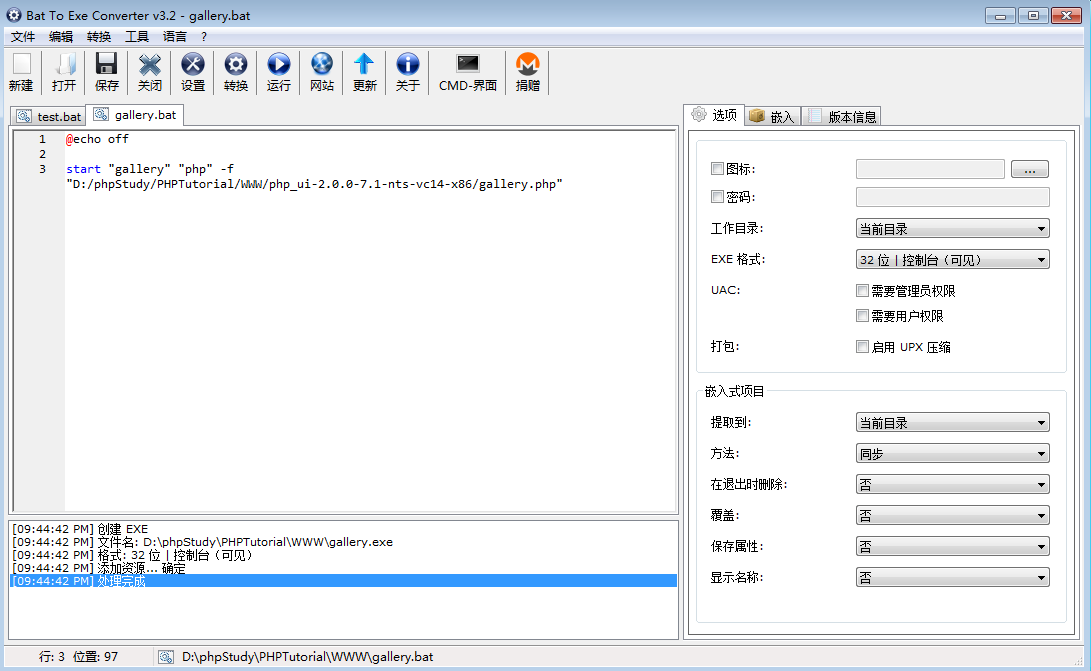This screenshot has width=1091, height=671.
Task: Click the app icon in title bar
Action: 14,15
